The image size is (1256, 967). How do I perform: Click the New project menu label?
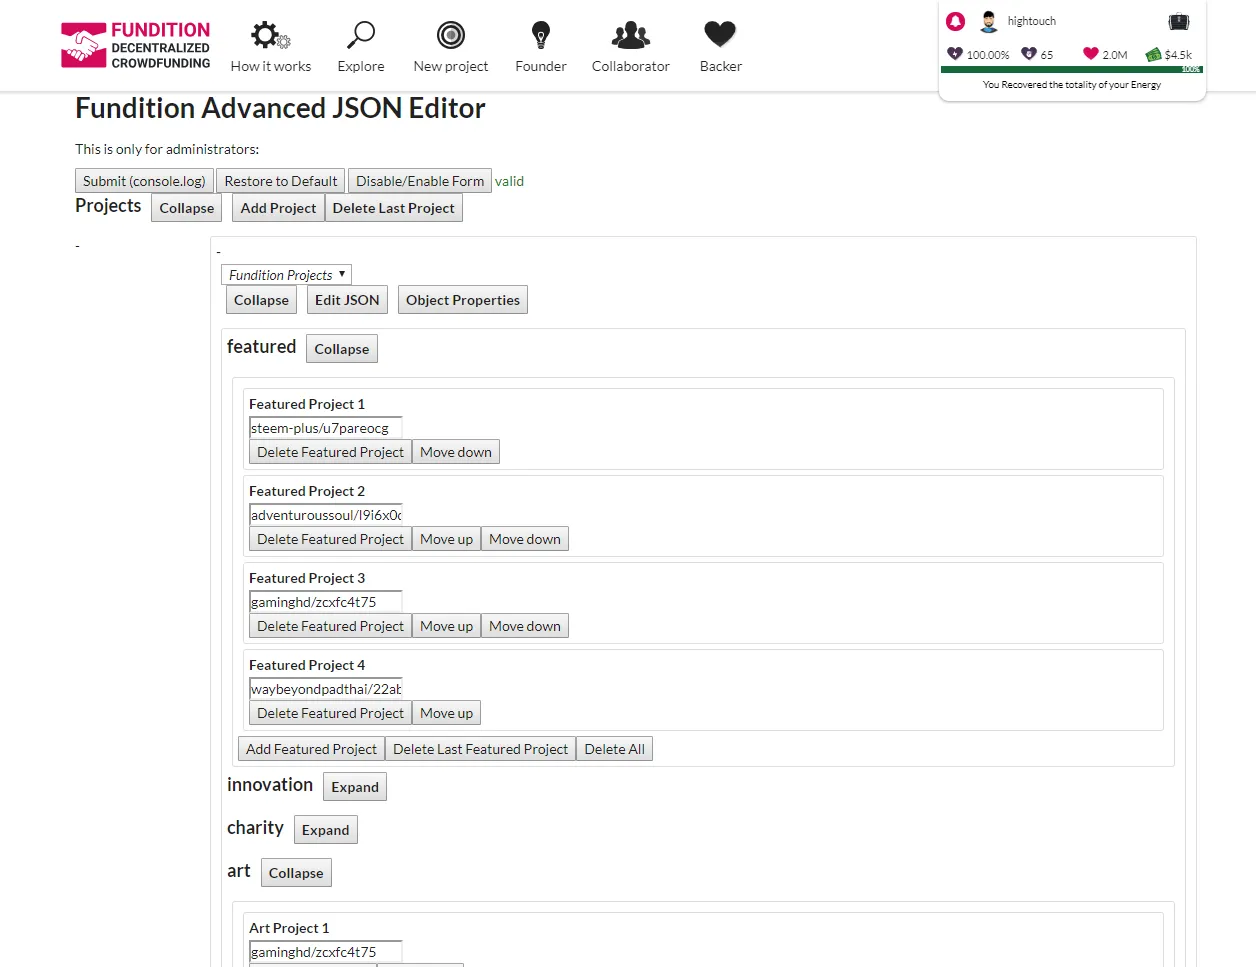(x=451, y=66)
